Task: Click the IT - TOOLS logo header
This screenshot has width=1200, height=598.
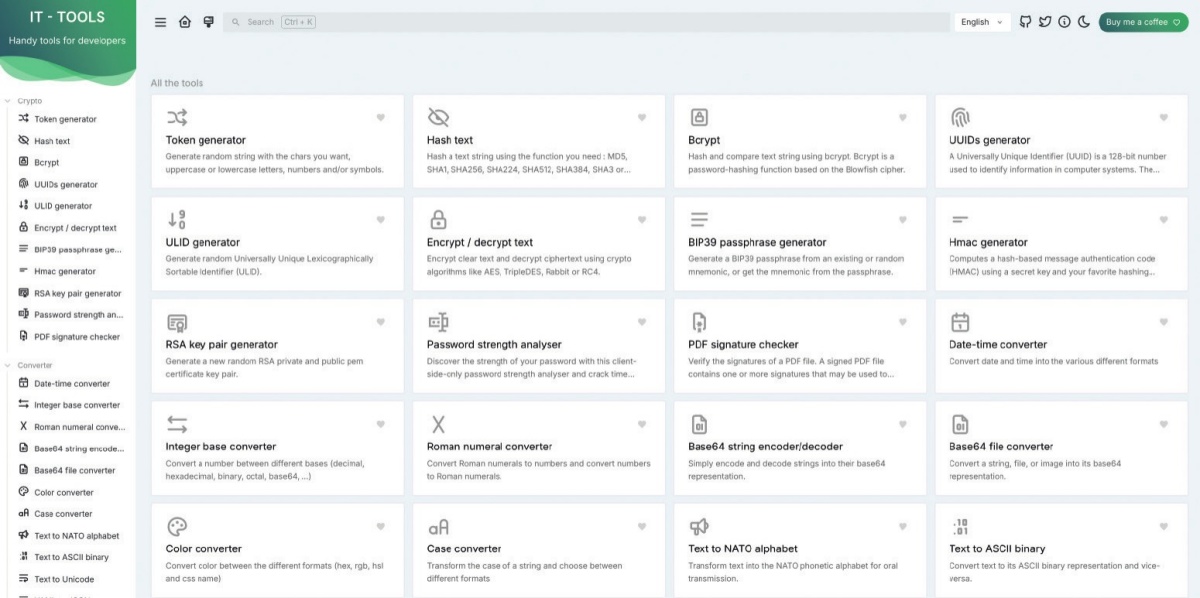Action: 67,18
